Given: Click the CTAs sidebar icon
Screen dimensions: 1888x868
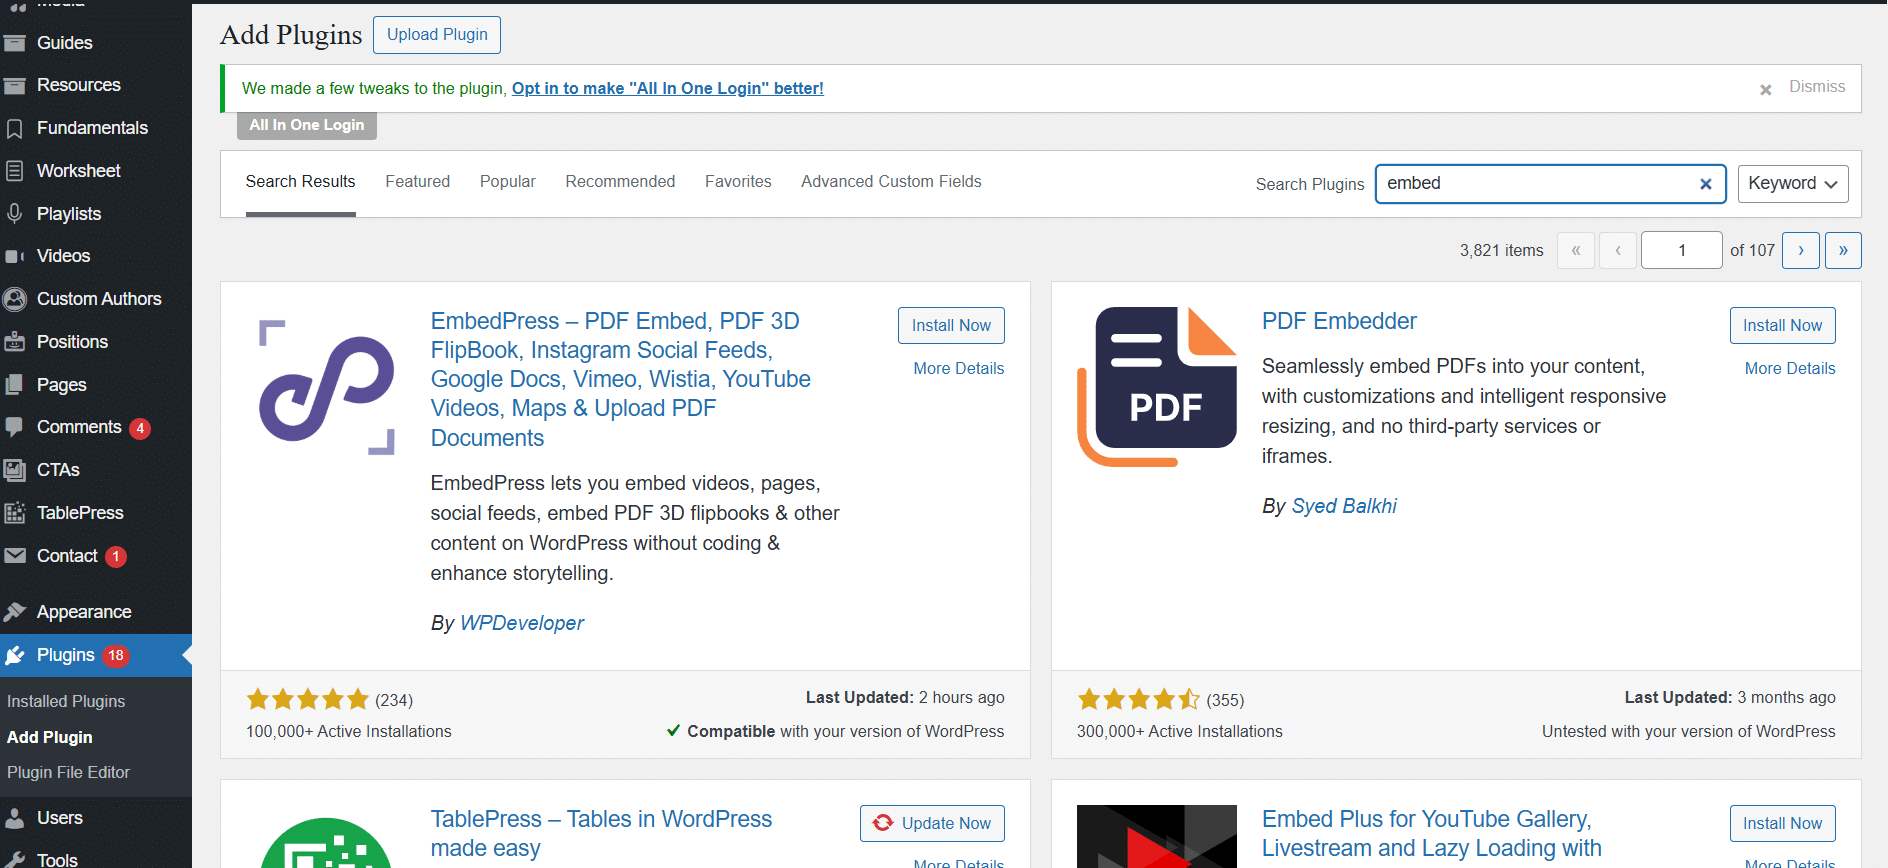Looking at the screenshot, I should [x=15, y=470].
